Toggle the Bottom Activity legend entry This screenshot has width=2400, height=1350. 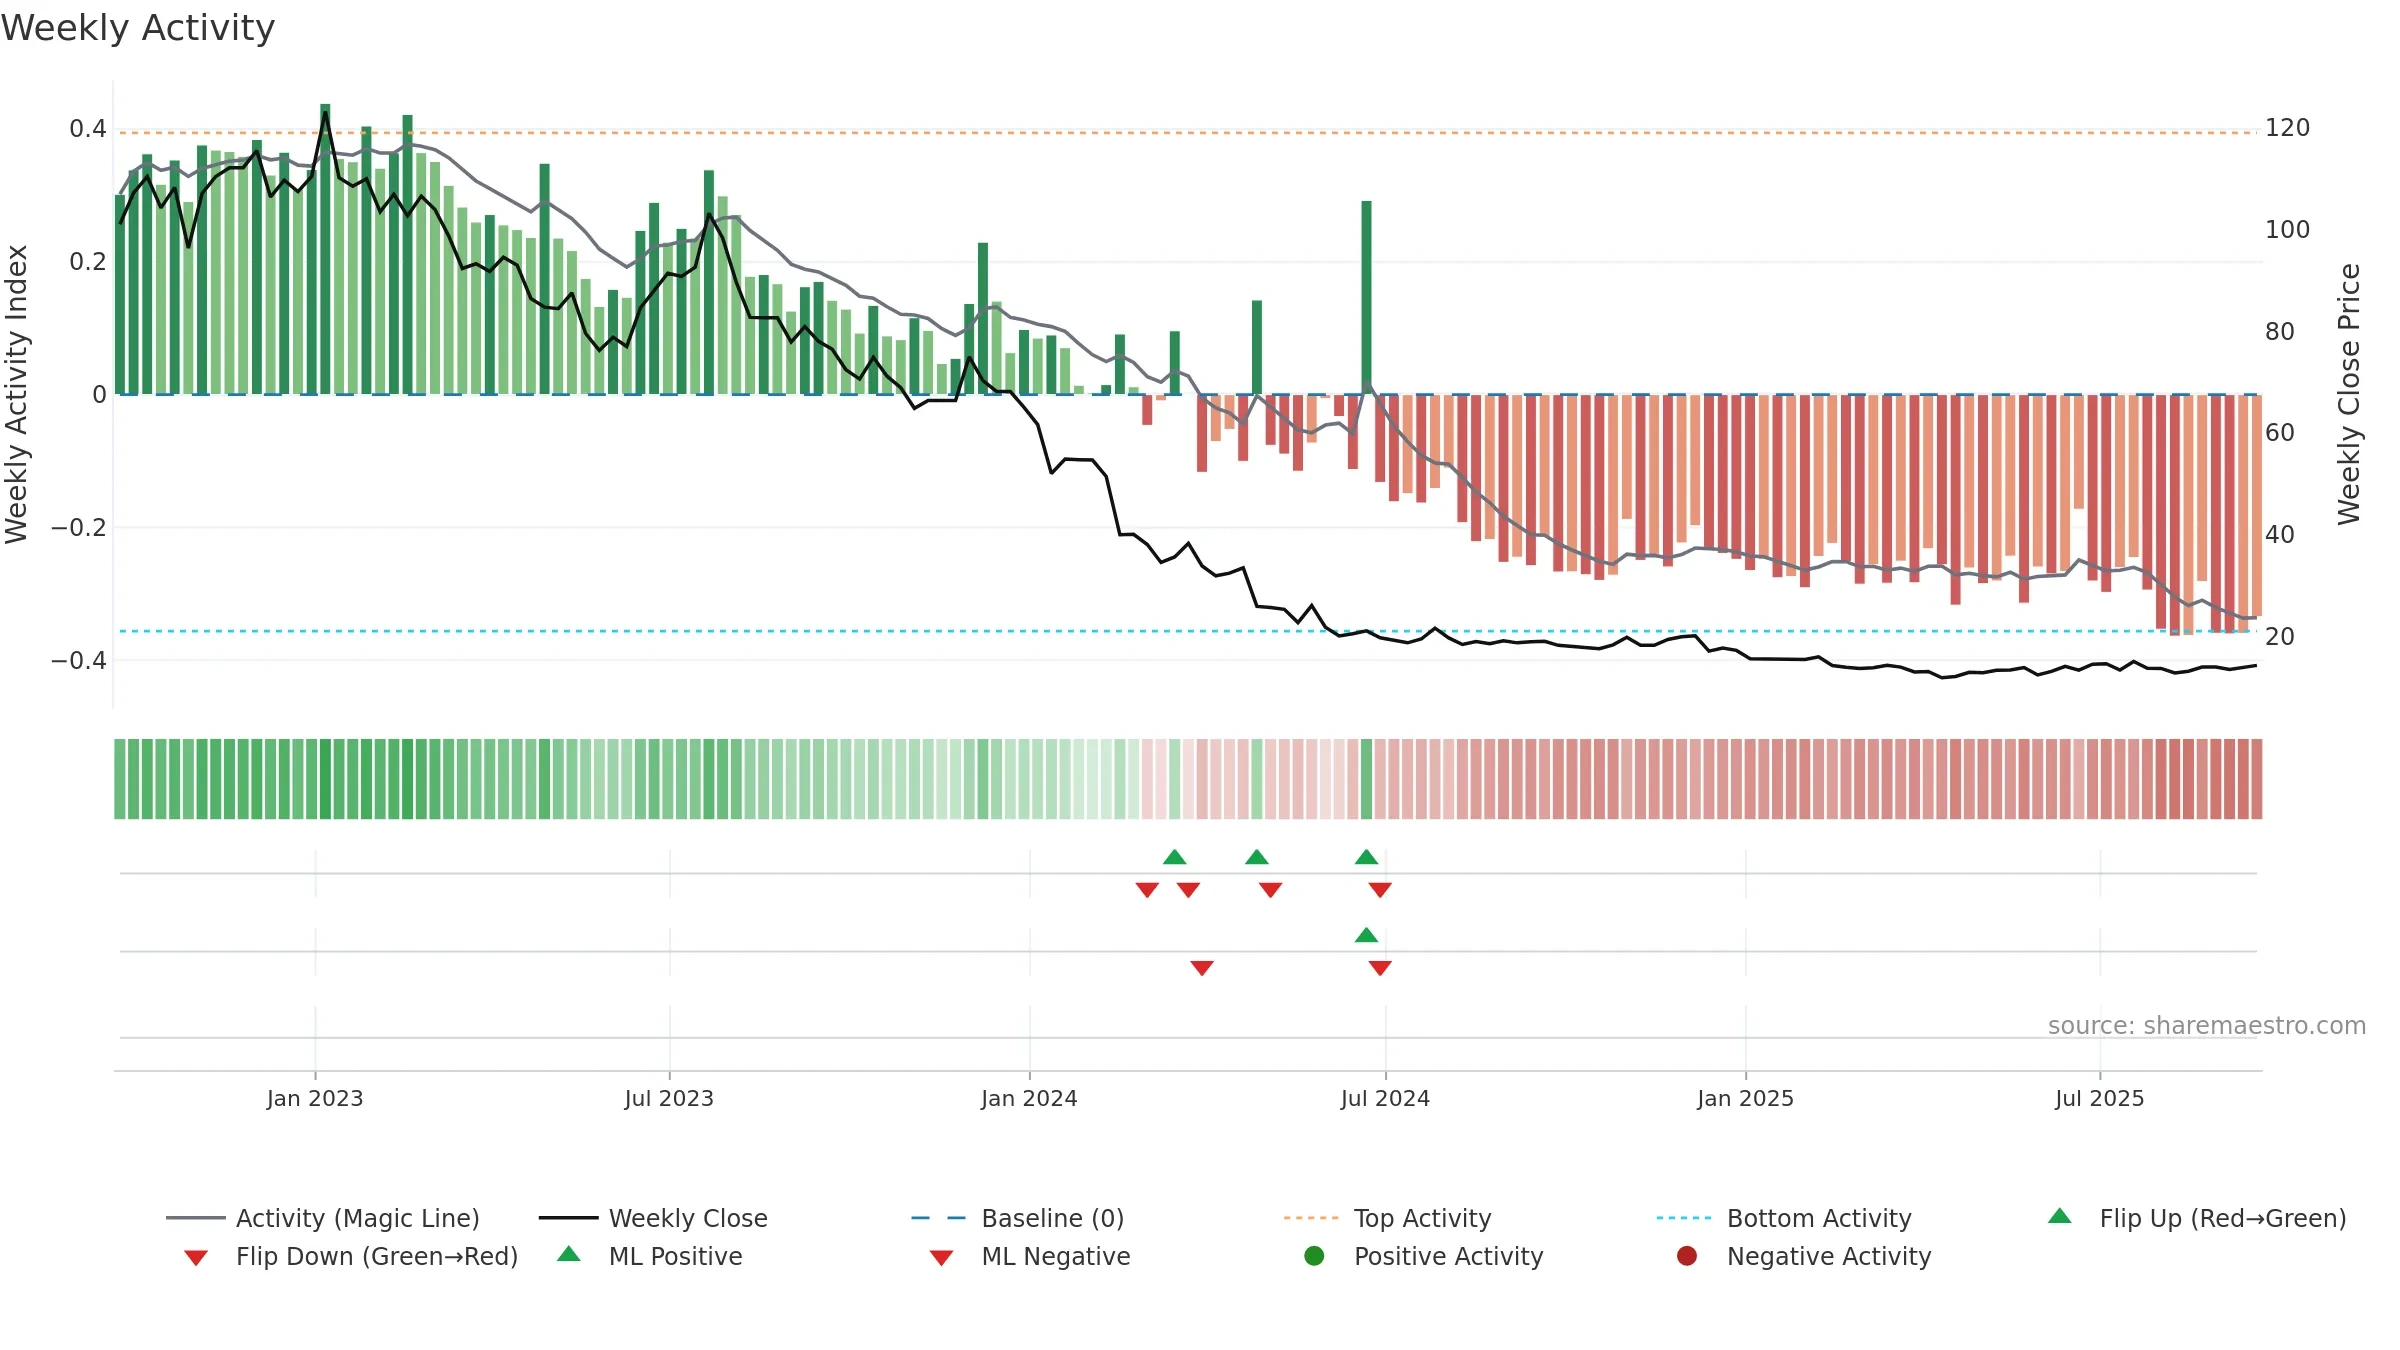click(x=1784, y=1218)
